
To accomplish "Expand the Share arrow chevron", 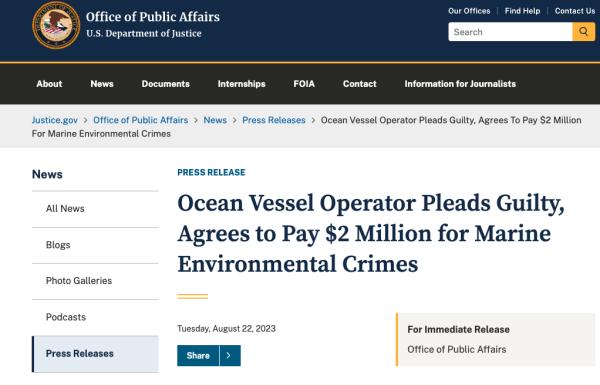I will point(230,356).
